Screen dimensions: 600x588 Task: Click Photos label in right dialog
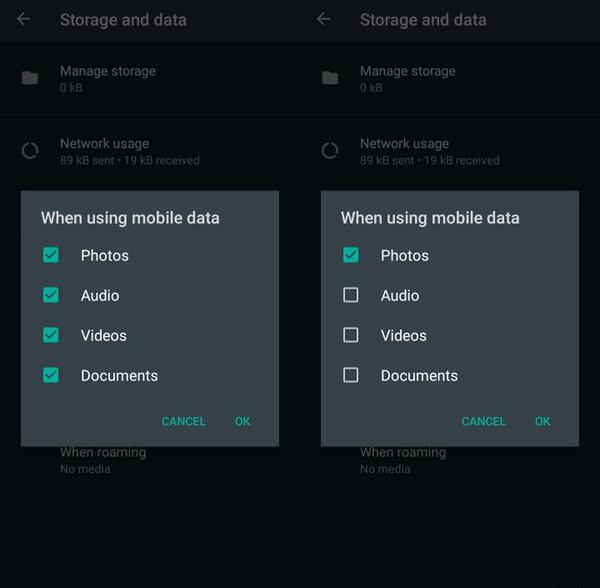click(x=404, y=256)
